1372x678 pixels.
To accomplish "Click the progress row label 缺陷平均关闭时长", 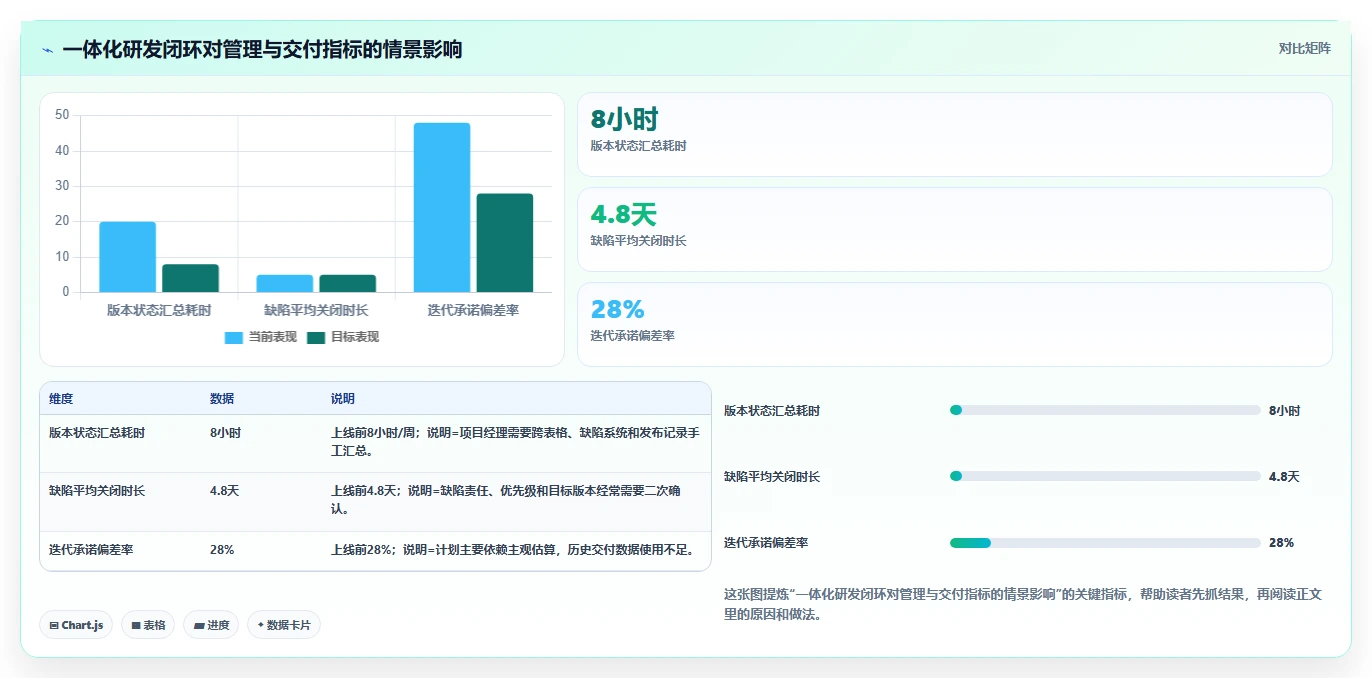I will (x=772, y=477).
